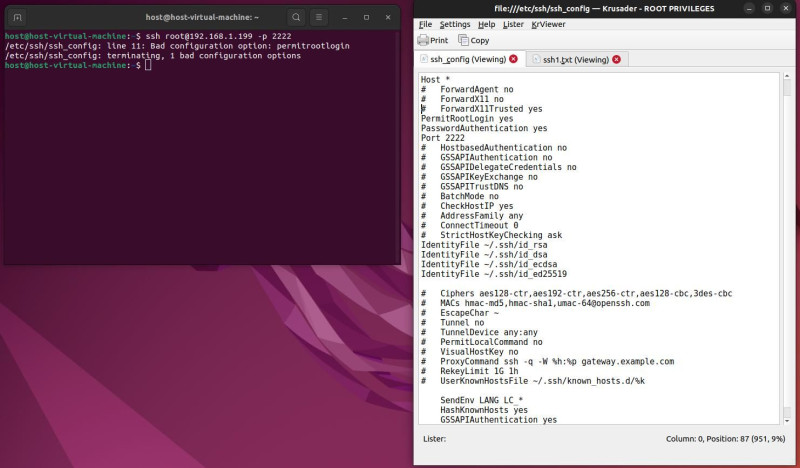
Task: Click the 'PermitRootLogin yes' line
Action: coord(467,118)
